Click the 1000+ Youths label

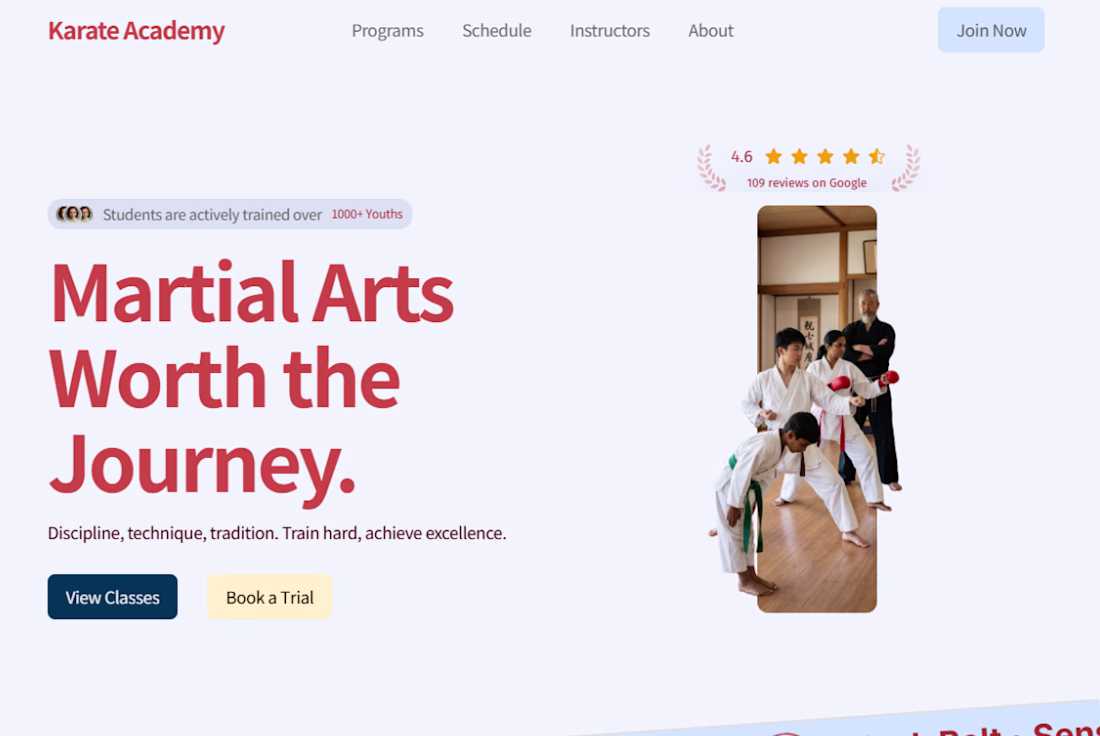tap(367, 214)
